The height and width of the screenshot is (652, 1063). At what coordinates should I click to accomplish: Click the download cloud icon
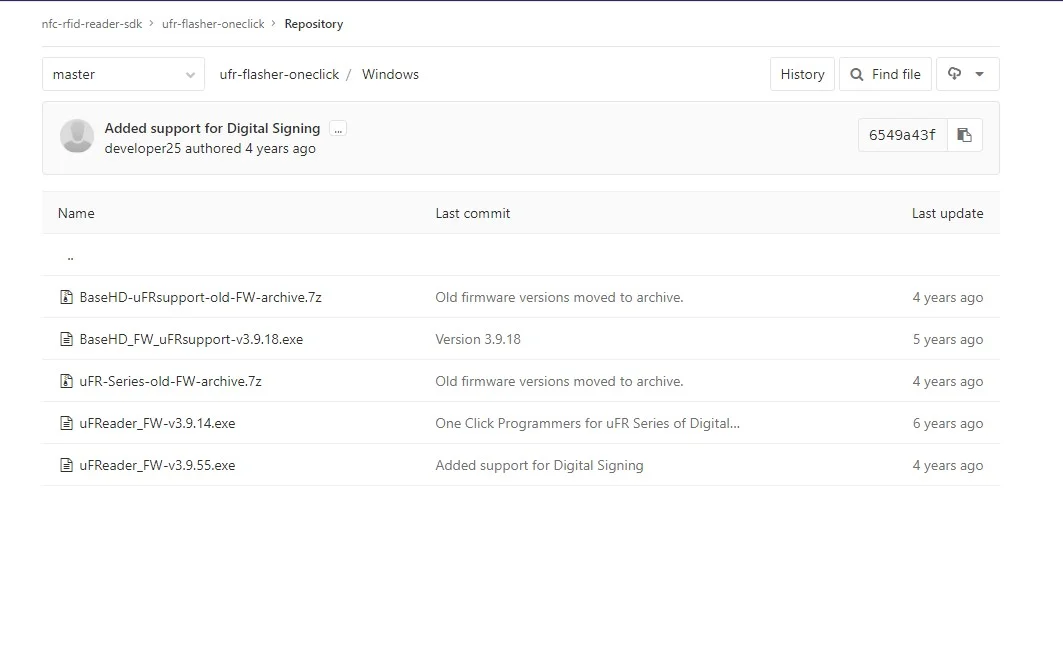[x=955, y=73]
